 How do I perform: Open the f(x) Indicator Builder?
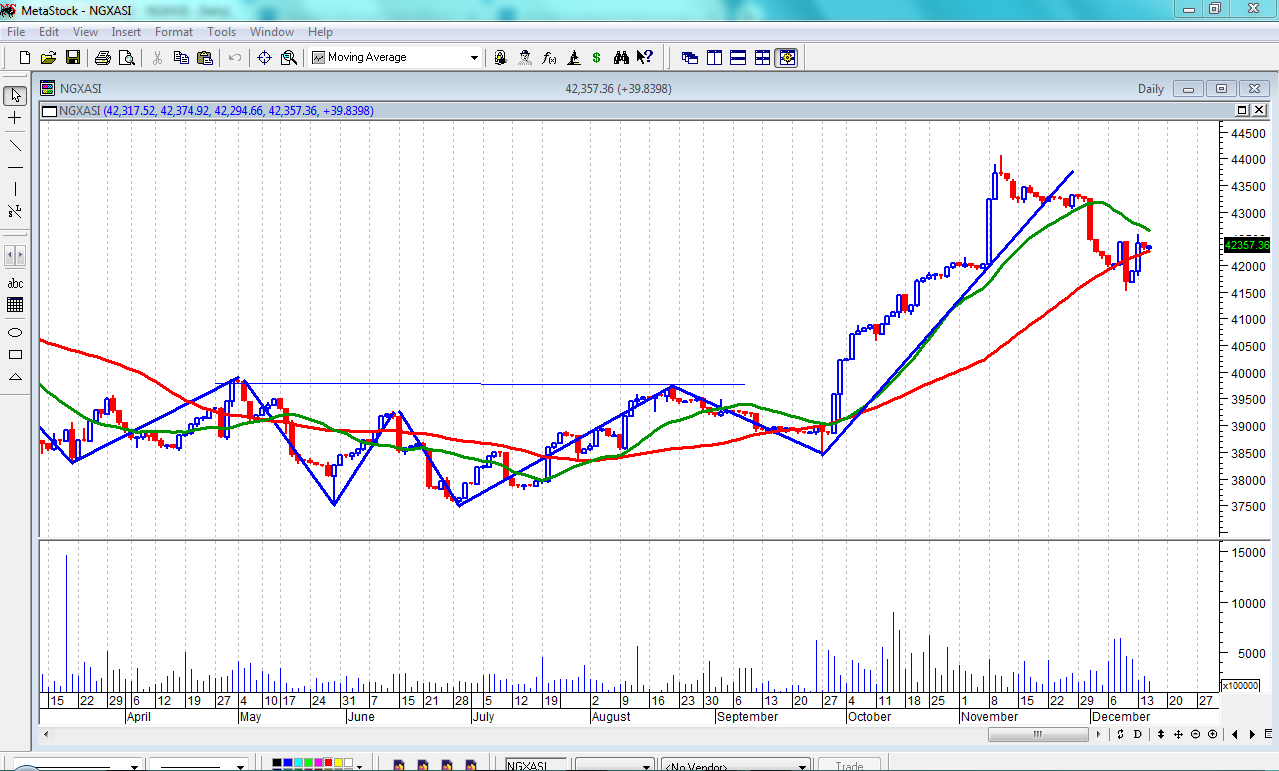[549, 58]
